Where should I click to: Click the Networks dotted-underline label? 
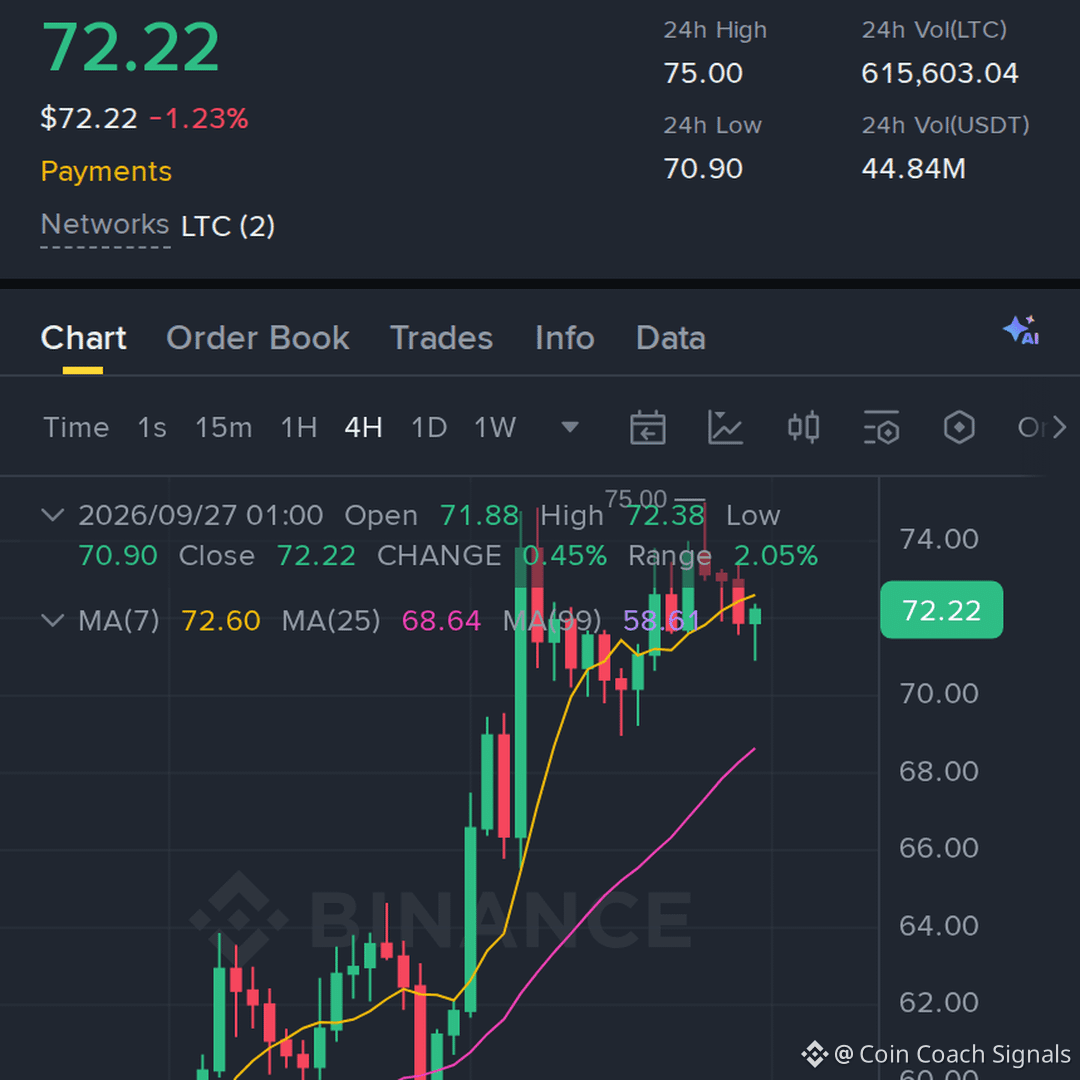click(105, 225)
